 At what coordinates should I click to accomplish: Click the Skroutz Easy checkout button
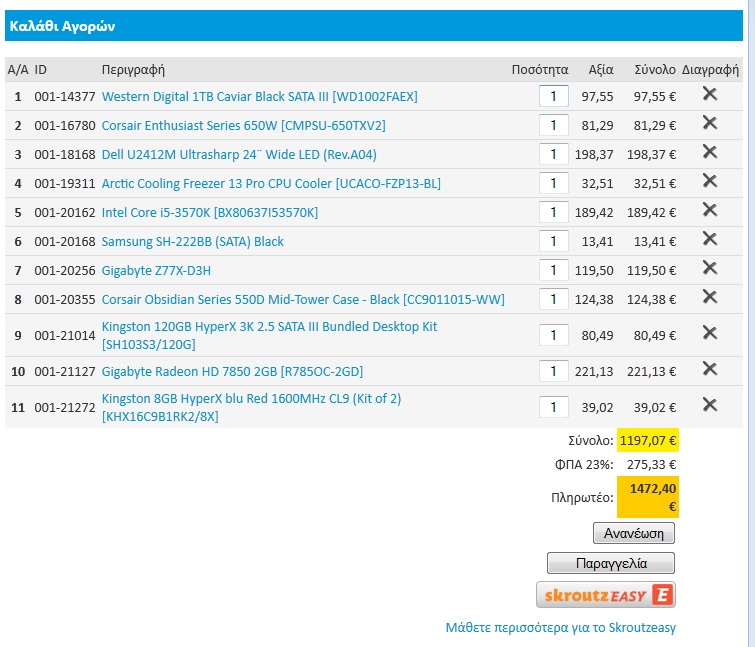tap(606, 595)
